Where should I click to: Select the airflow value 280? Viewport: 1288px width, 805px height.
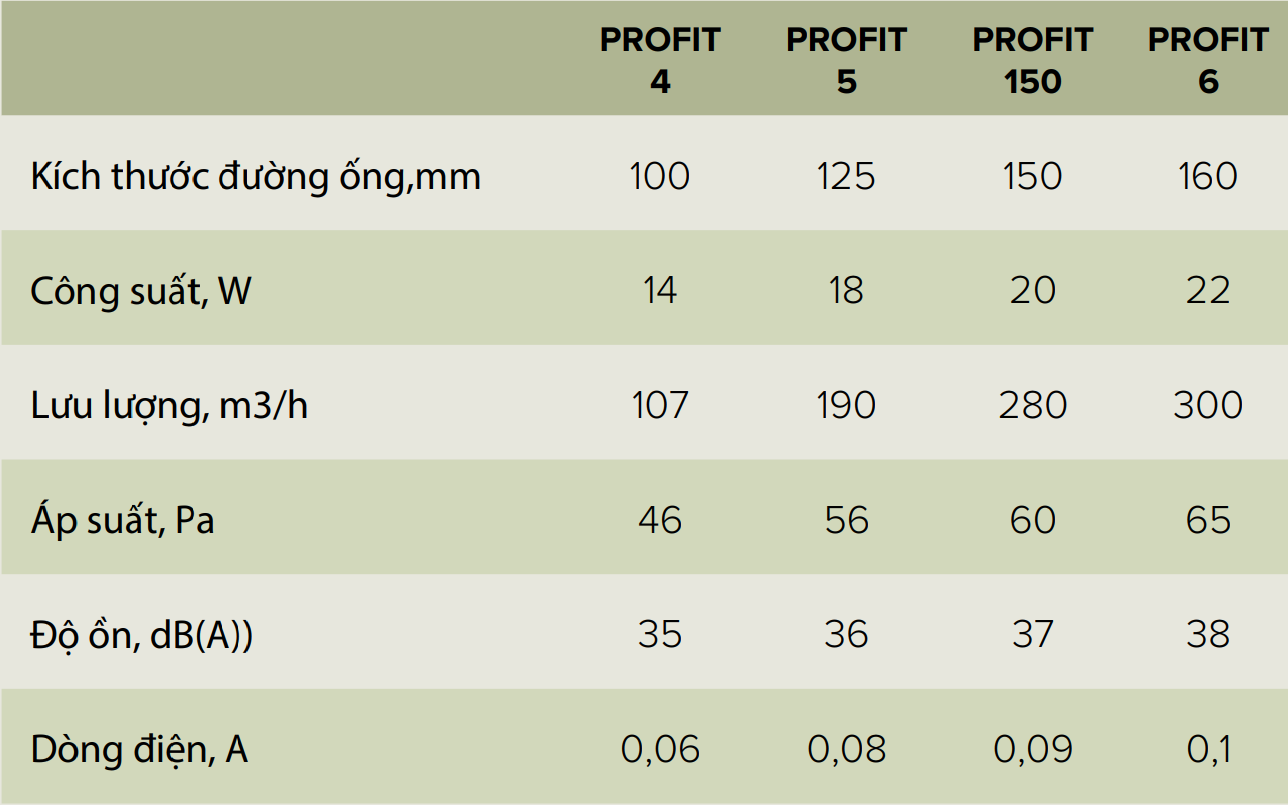pos(1032,406)
